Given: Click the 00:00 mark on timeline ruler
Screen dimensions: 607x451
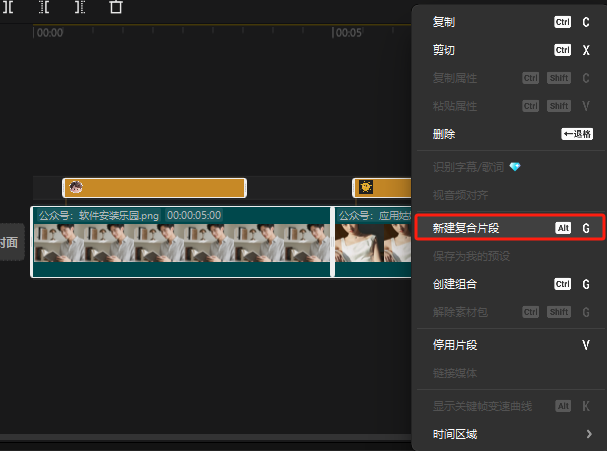Looking at the screenshot, I should tap(49, 33).
